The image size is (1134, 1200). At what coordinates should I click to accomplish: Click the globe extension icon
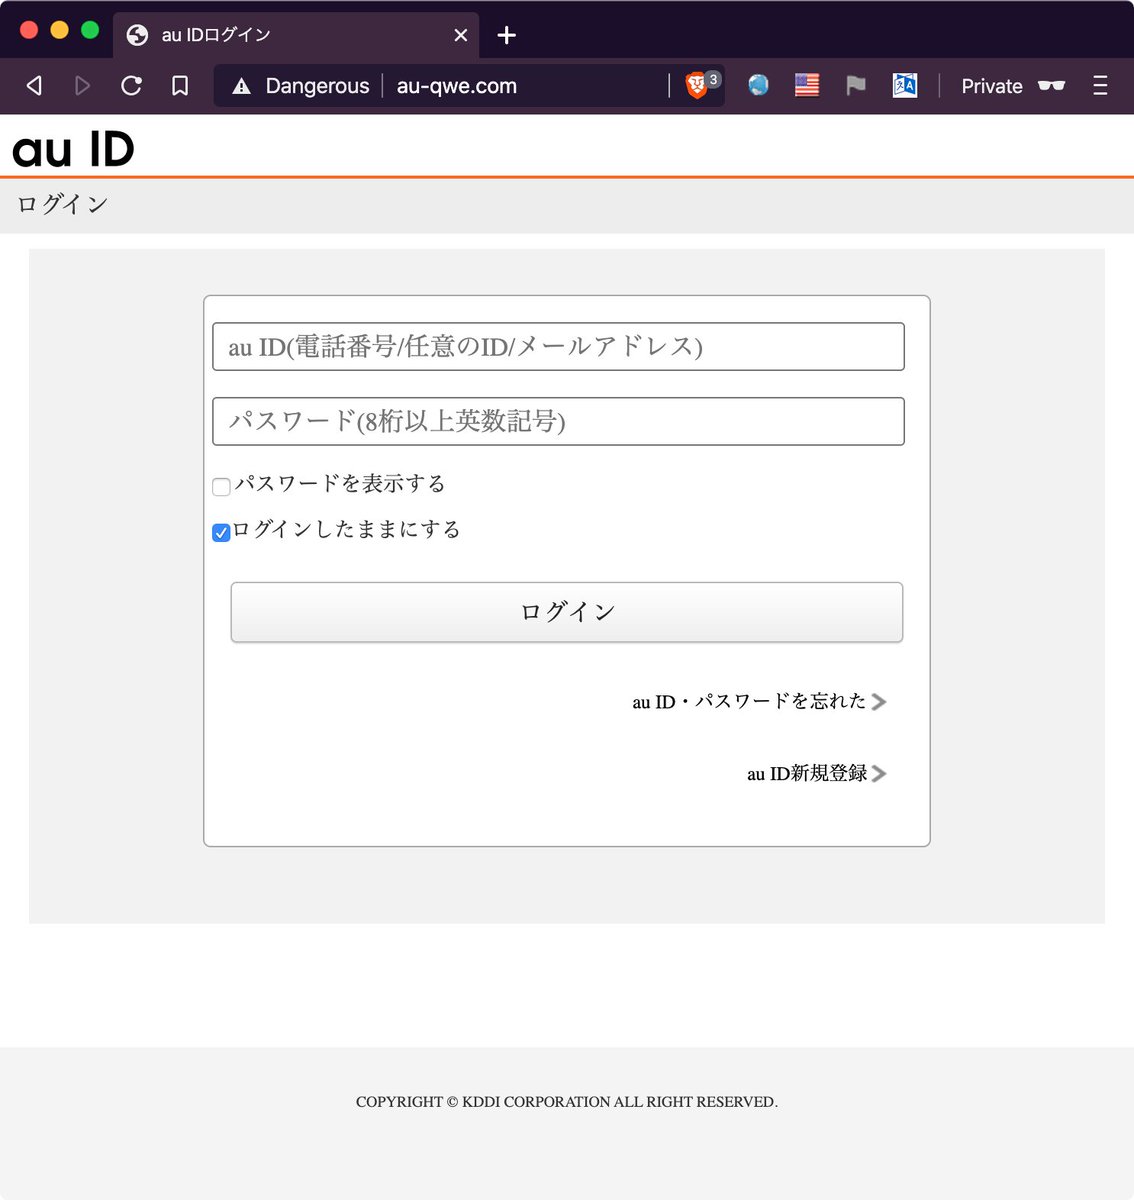click(759, 86)
